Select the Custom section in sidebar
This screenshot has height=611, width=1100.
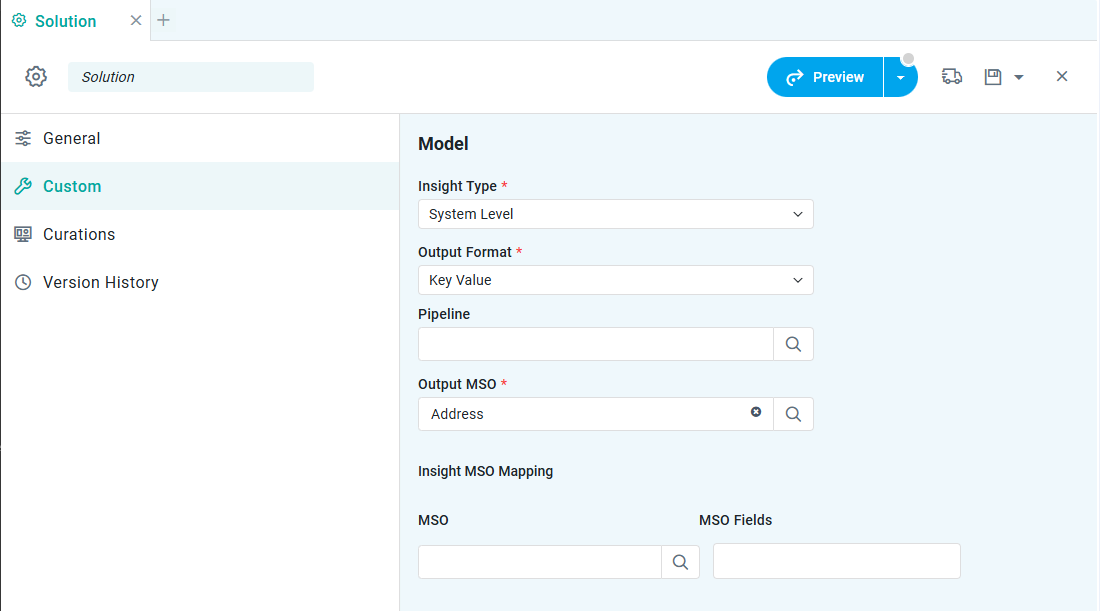click(x=72, y=186)
